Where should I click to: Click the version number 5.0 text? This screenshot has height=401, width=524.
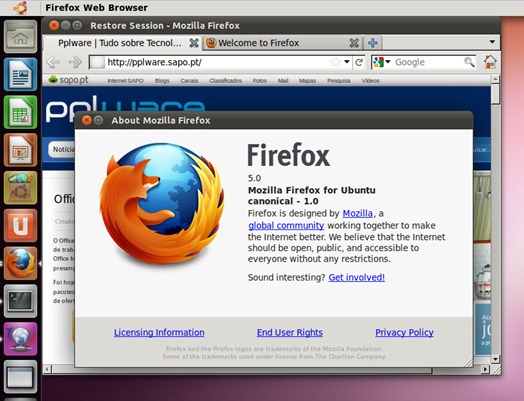pyautogui.click(x=254, y=178)
